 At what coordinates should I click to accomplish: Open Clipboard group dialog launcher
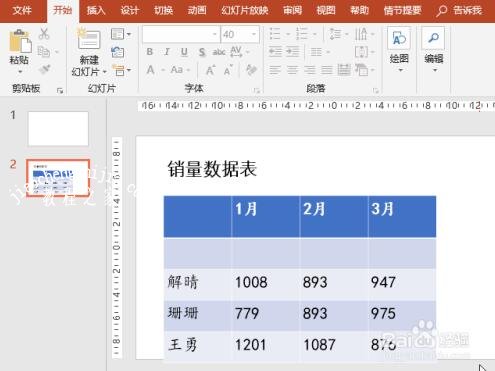click(60, 90)
